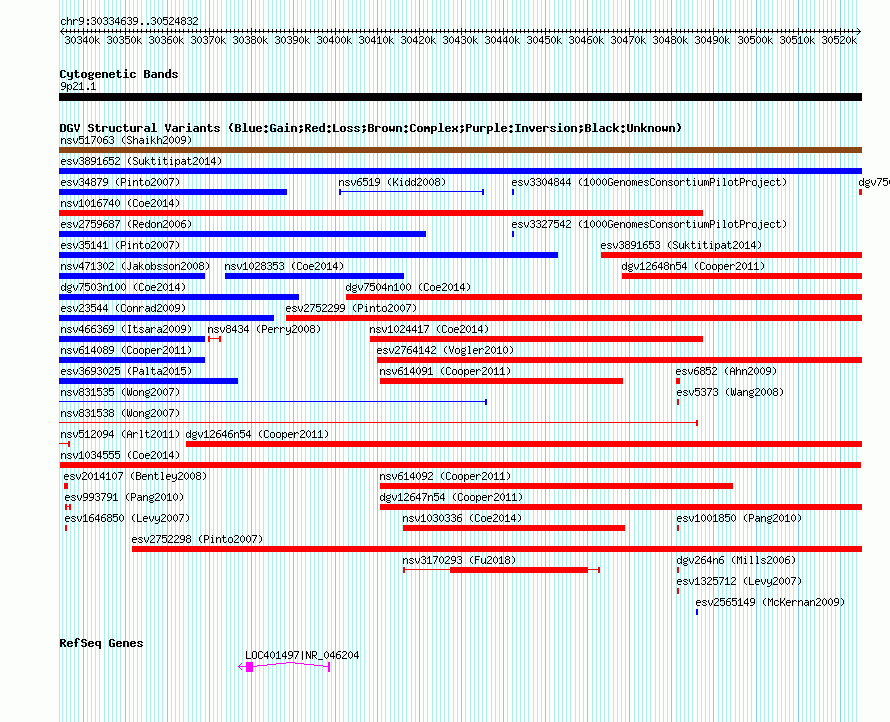Click the dgv7503n100 (Coe2014) label
This screenshot has width=890, height=722.
coord(123,287)
